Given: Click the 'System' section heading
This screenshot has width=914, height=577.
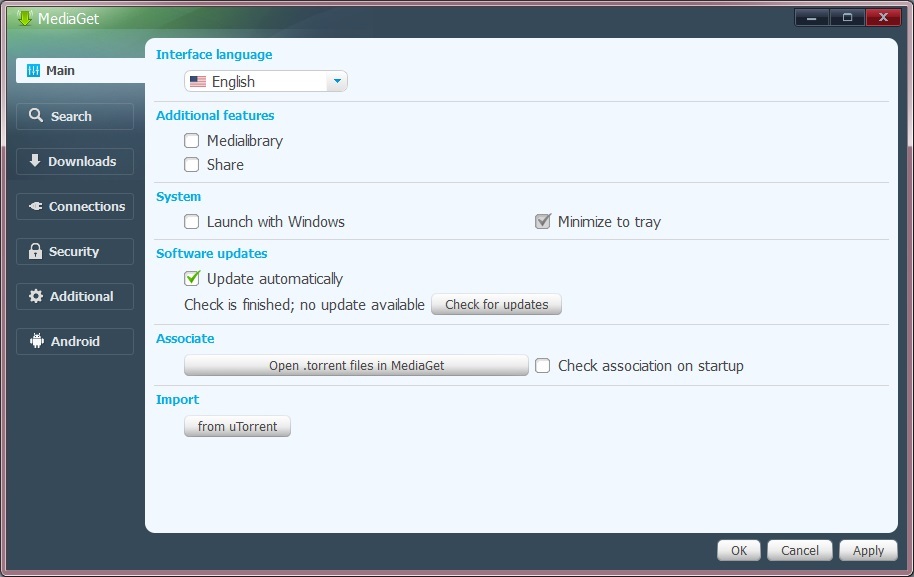Looking at the screenshot, I should tap(178, 196).
